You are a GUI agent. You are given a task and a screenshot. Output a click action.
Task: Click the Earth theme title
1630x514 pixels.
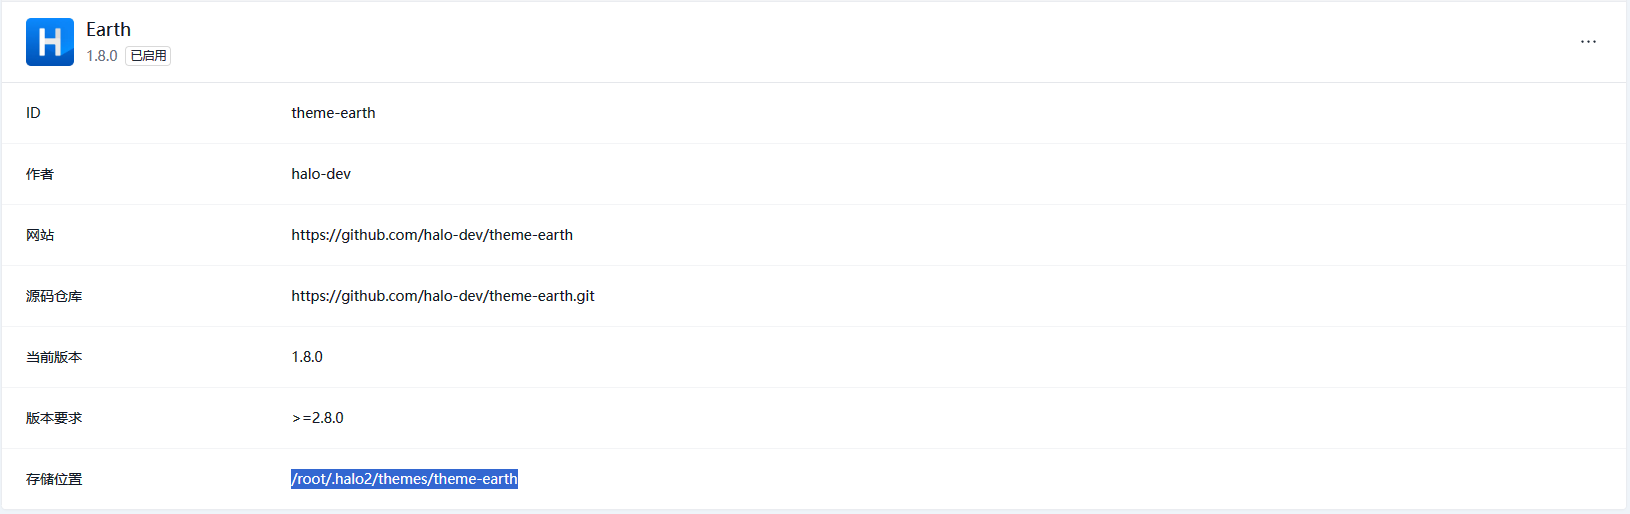[x=108, y=30]
